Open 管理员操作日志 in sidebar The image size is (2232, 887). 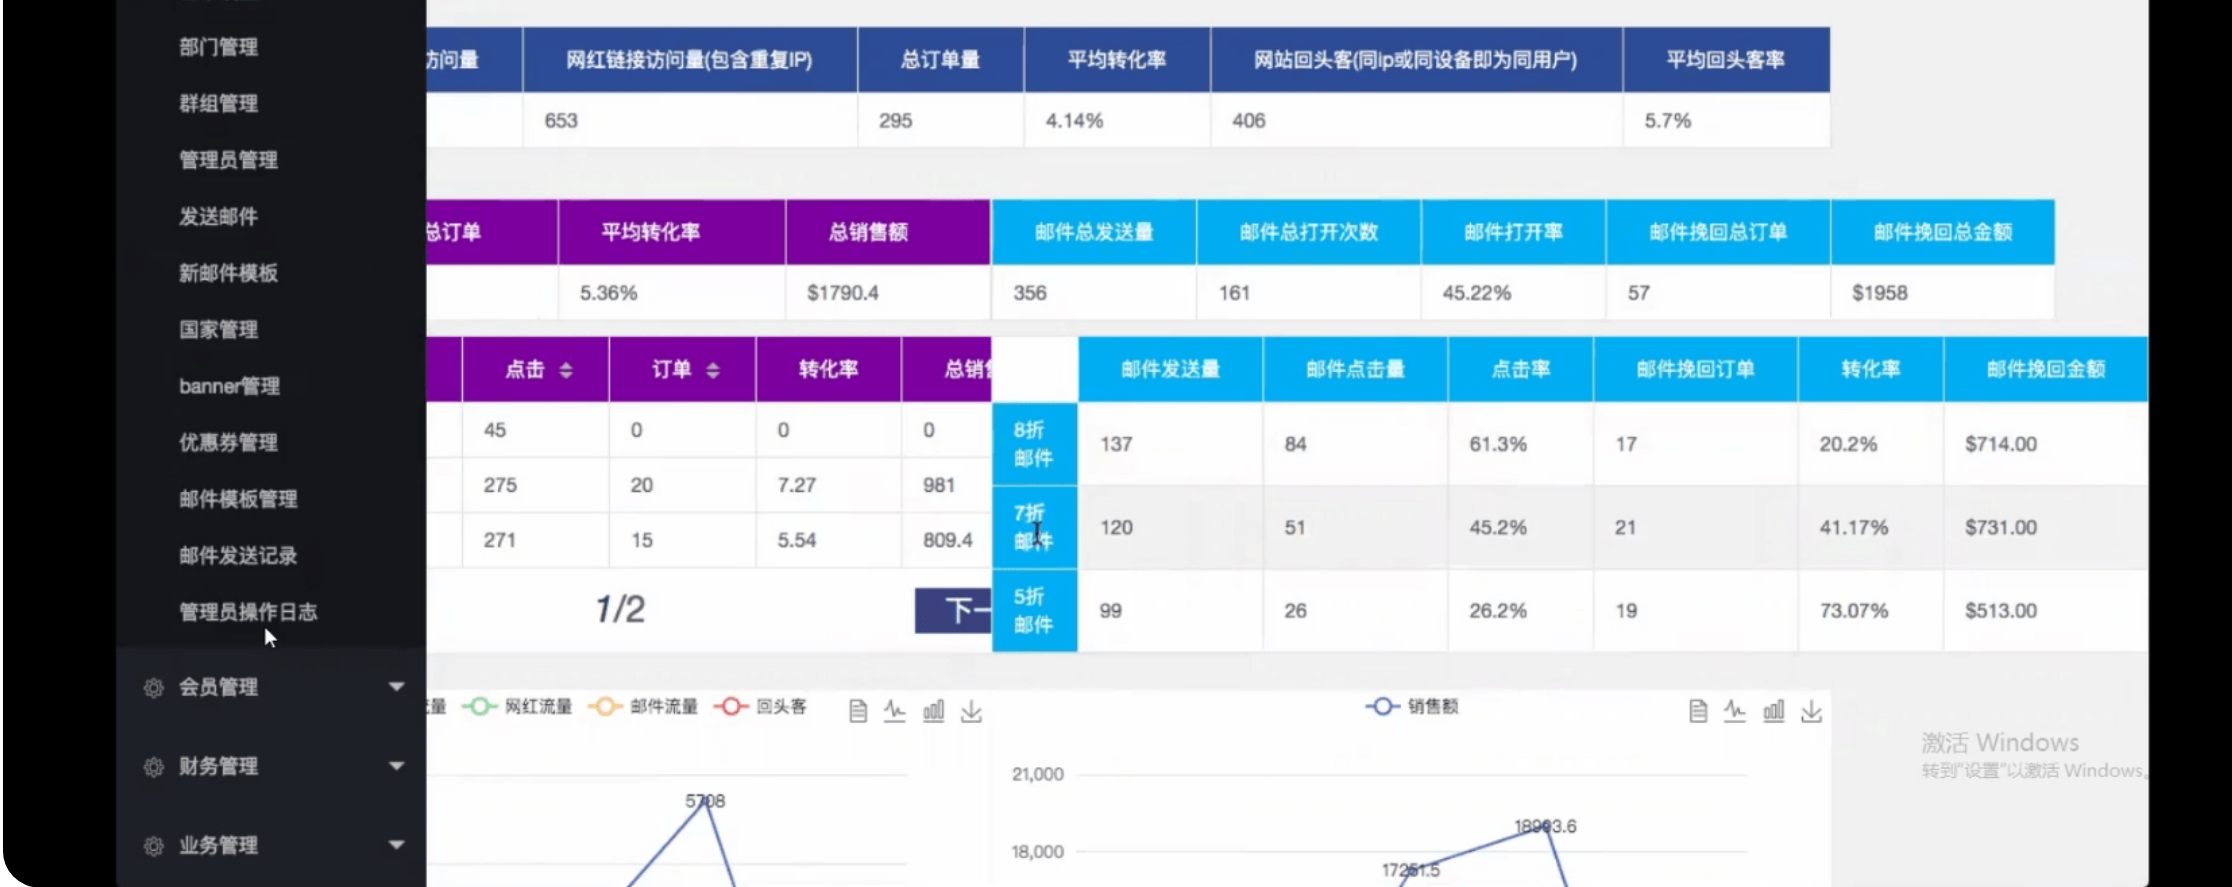tap(248, 612)
